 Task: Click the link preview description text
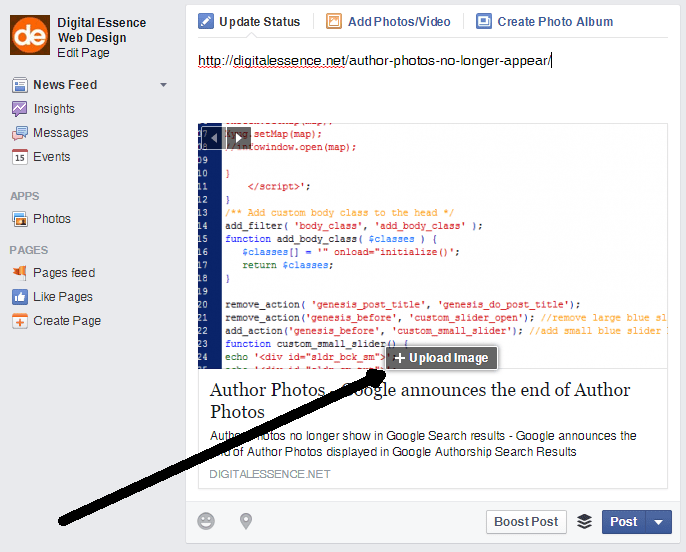423,444
